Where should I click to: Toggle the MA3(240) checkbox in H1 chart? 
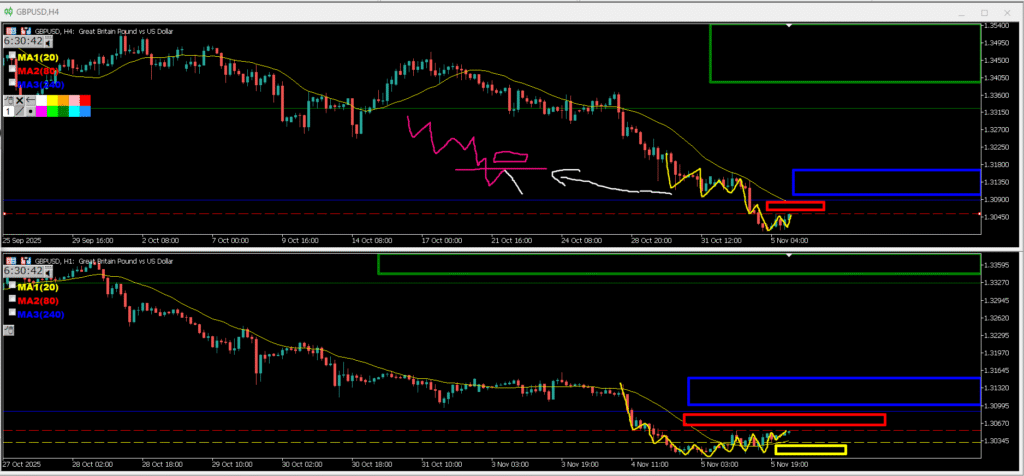(12, 313)
